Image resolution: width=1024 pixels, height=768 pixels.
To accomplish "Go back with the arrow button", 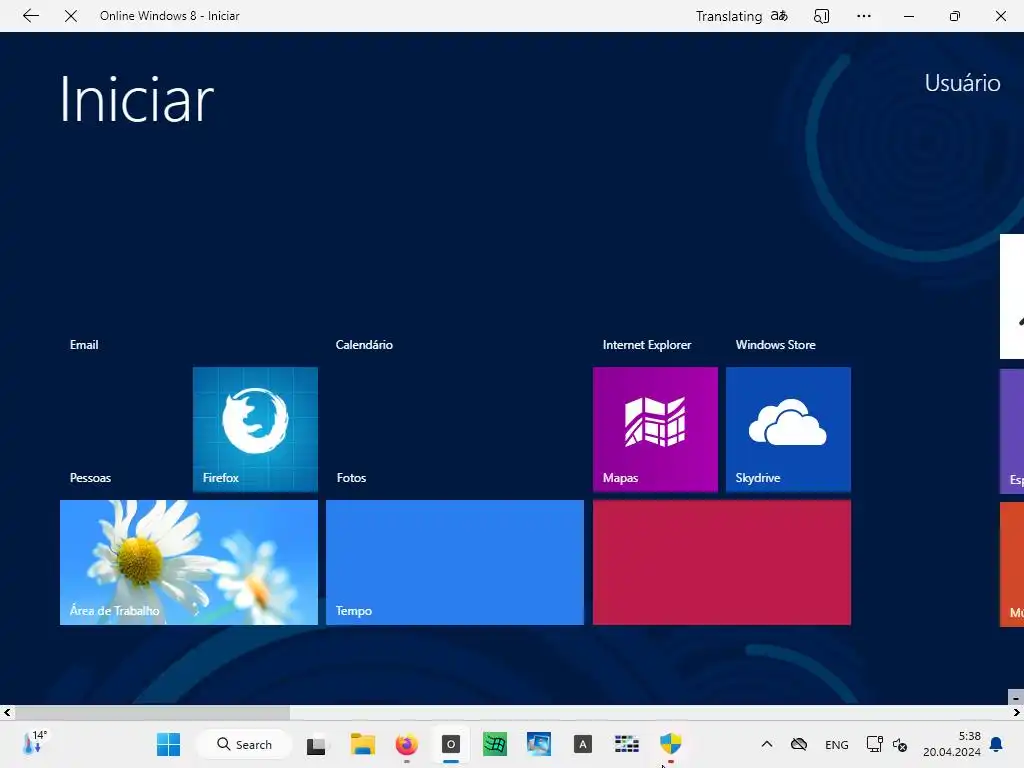I will pos(31,16).
